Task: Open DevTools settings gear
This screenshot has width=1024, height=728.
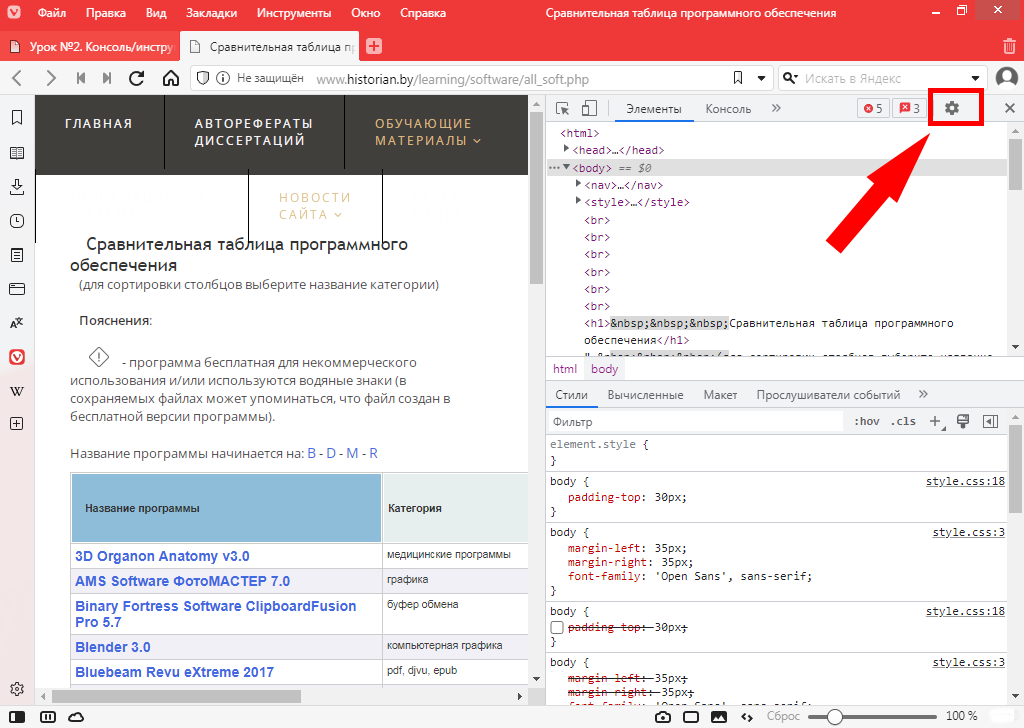Action: pyautogui.click(x=952, y=108)
